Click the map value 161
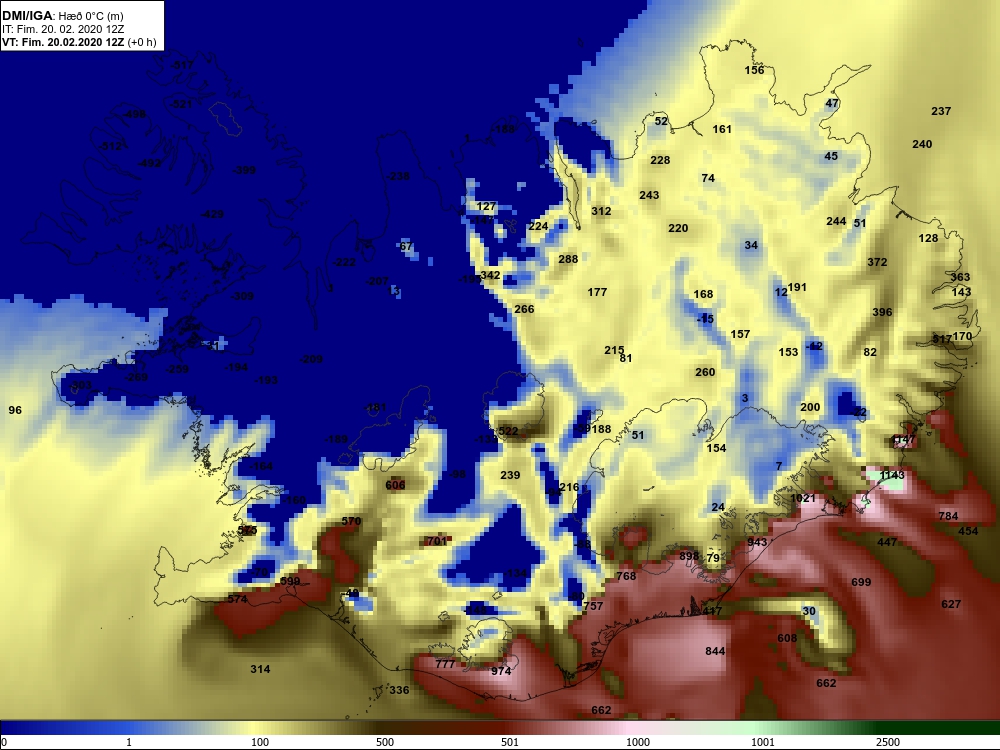The height and width of the screenshot is (750, 1000). pos(722,129)
